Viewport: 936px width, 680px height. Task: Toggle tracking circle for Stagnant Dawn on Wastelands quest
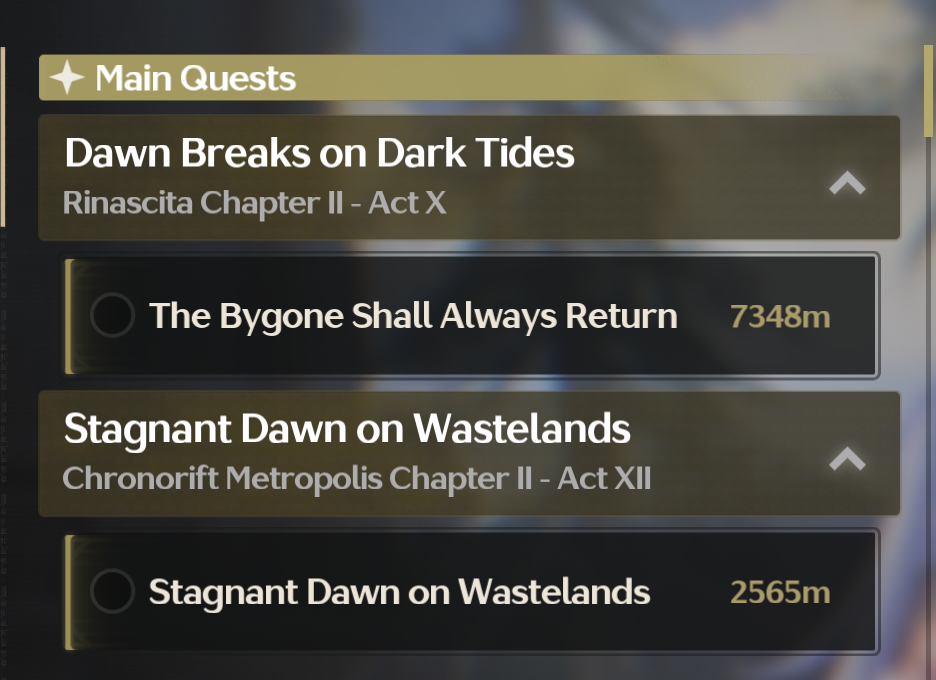(112, 592)
